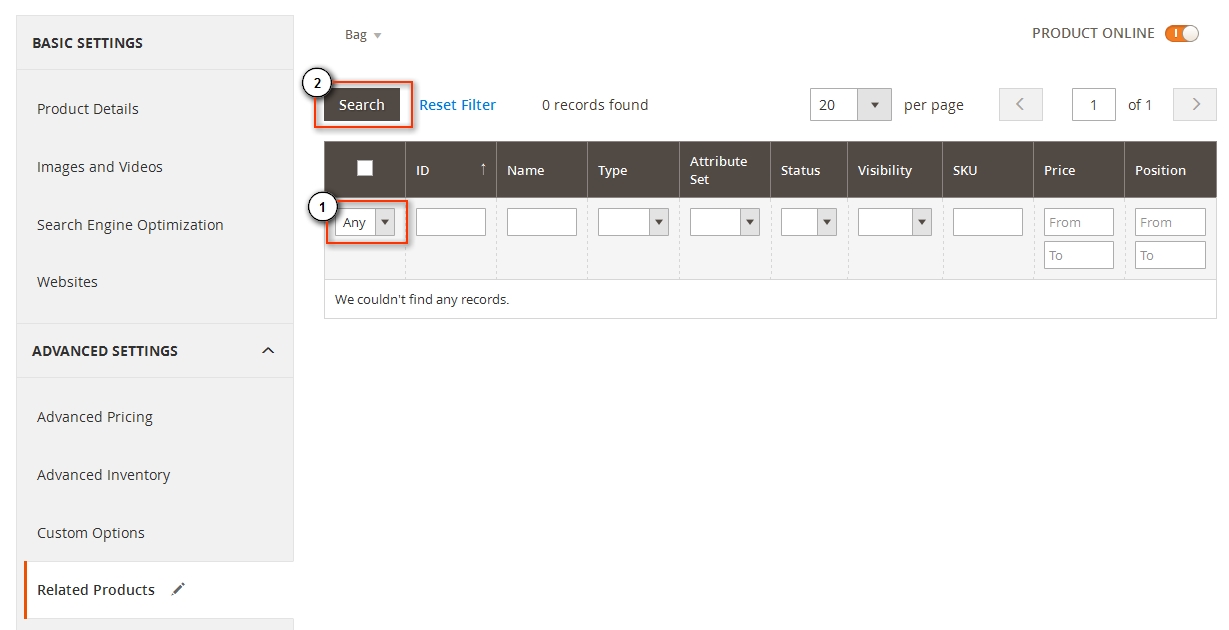This screenshot has height=630, width=1229.
Task: Open the Search Engine Optimization section
Action: pyautogui.click(x=130, y=224)
